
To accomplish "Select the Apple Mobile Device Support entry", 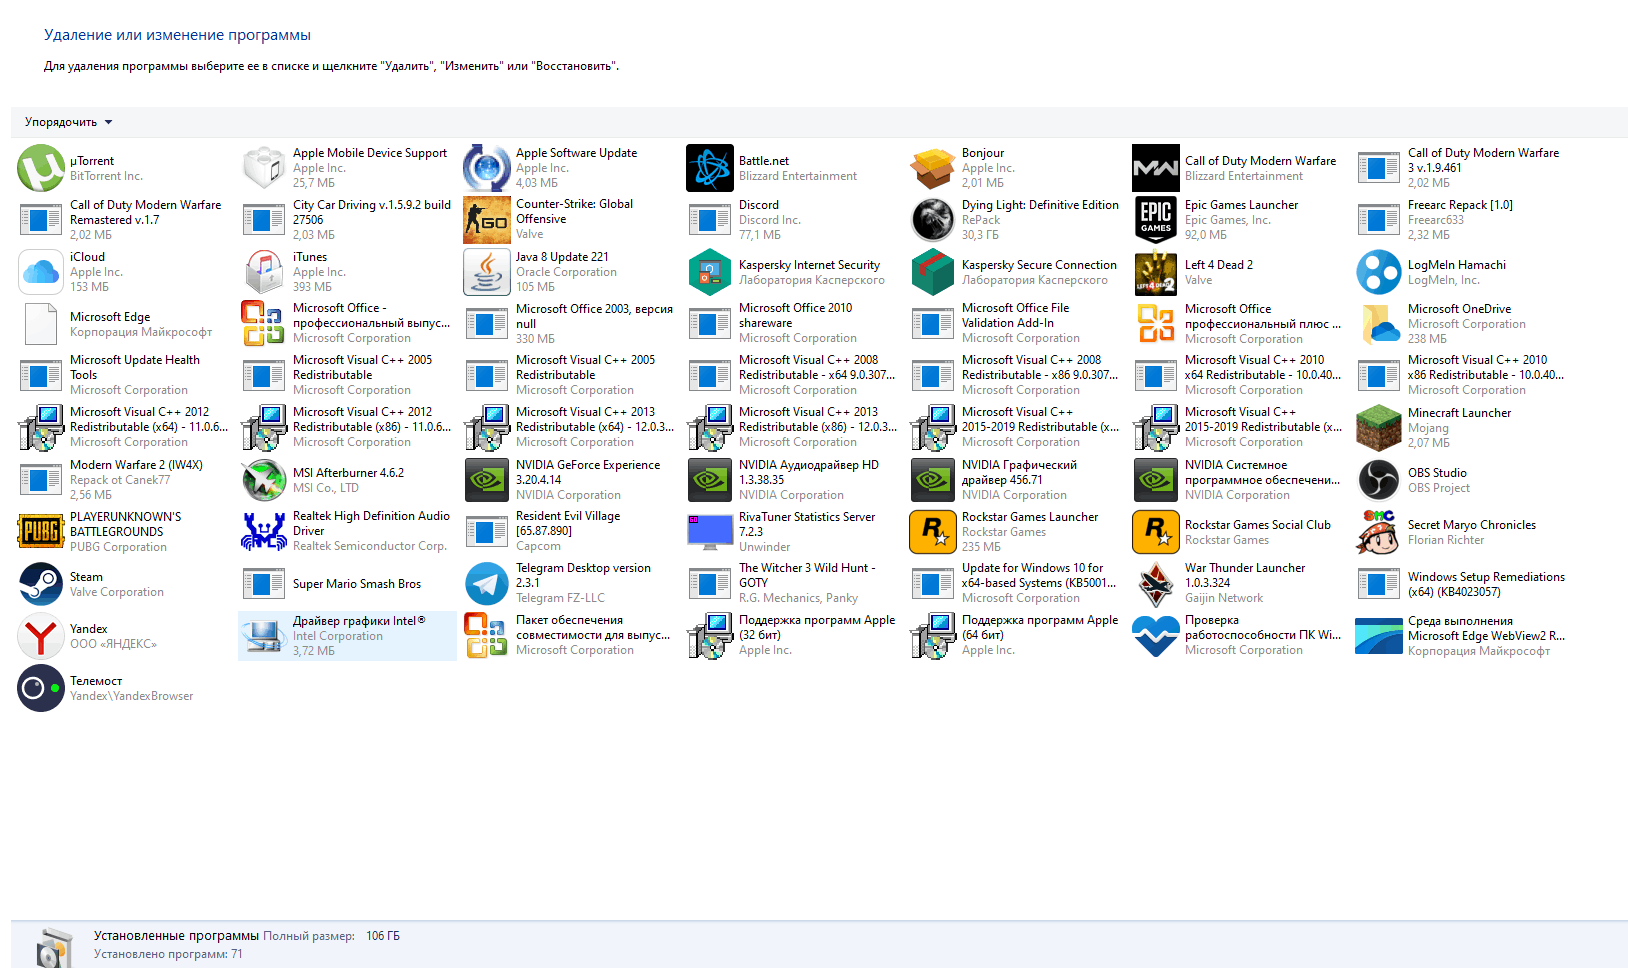I will point(348,168).
